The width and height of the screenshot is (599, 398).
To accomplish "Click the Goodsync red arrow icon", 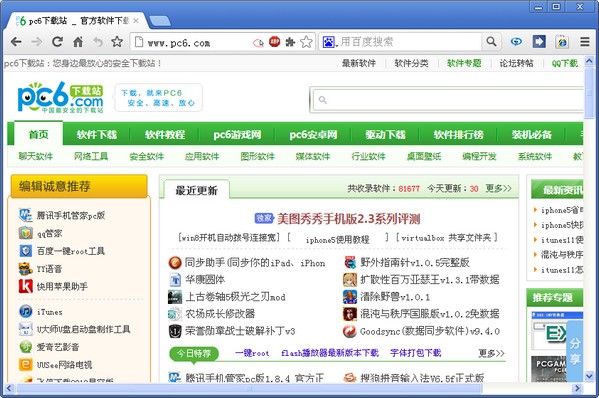I will (350, 331).
